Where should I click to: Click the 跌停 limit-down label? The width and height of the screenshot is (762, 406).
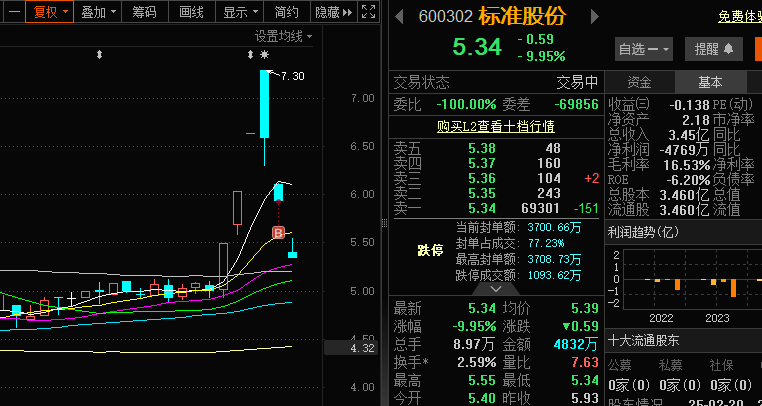pos(431,251)
